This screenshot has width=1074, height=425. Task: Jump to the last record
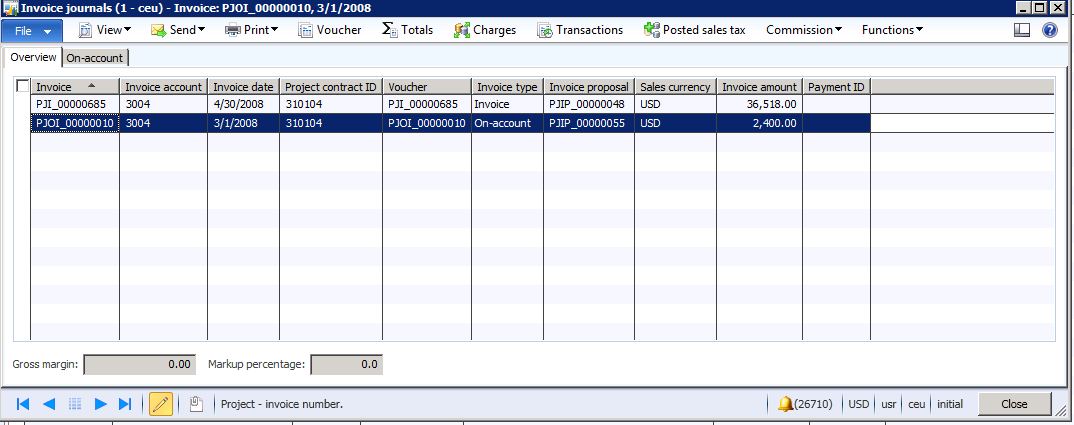point(125,404)
